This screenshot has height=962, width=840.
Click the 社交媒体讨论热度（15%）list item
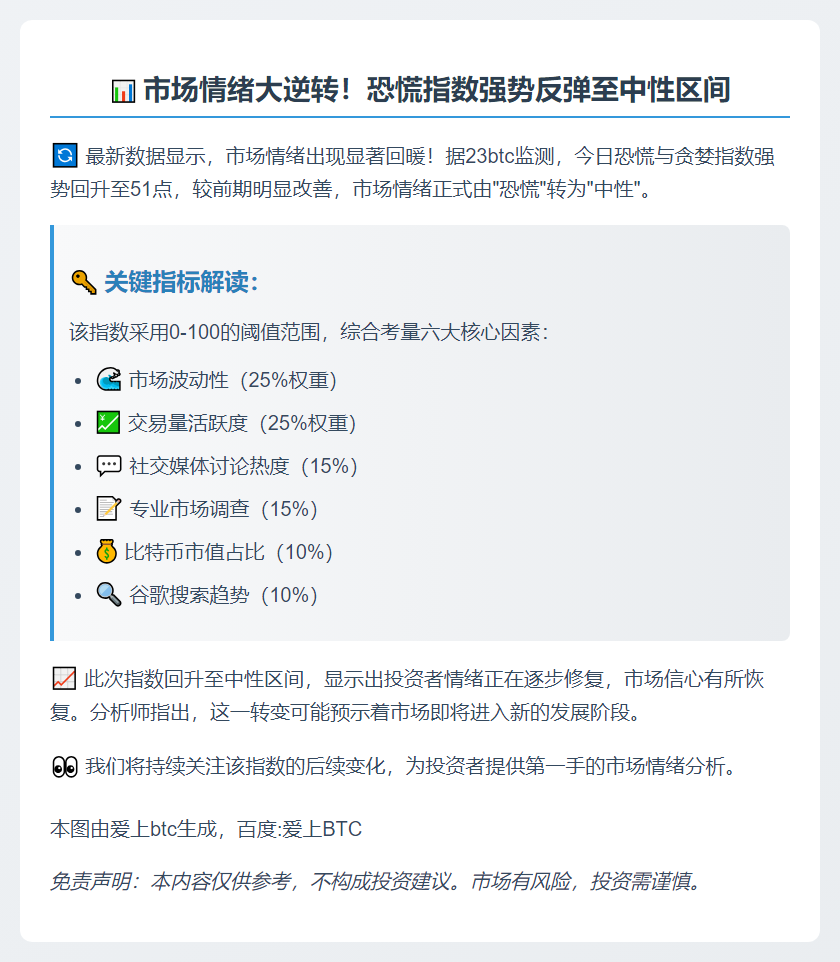coord(243,466)
